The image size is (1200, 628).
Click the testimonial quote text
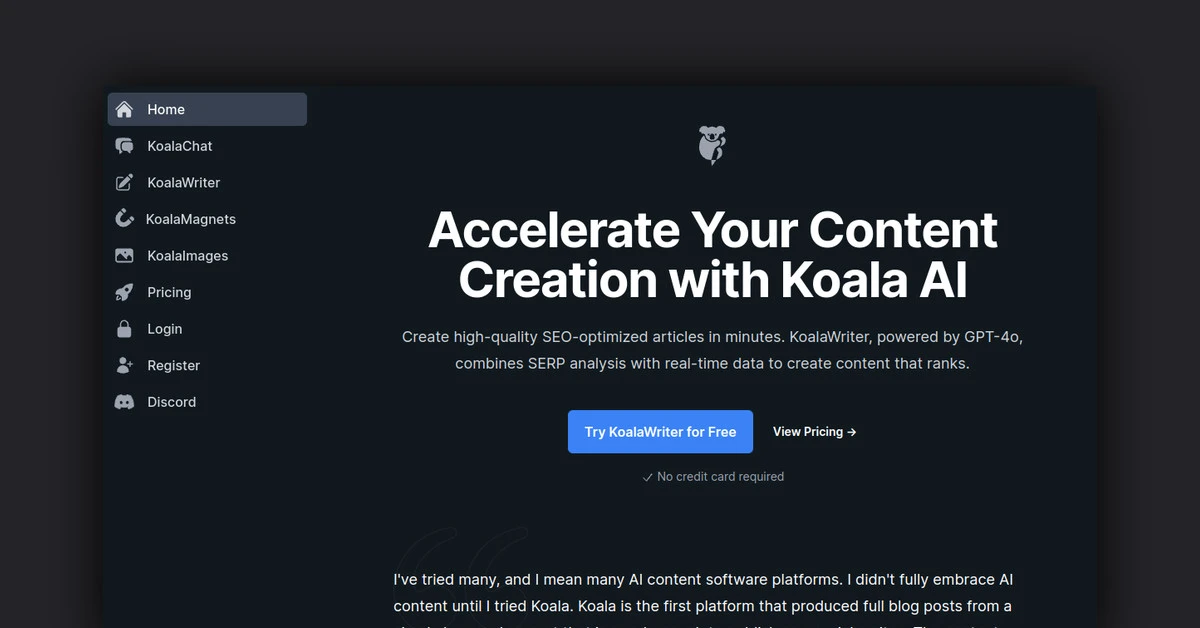(x=703, y=592)
